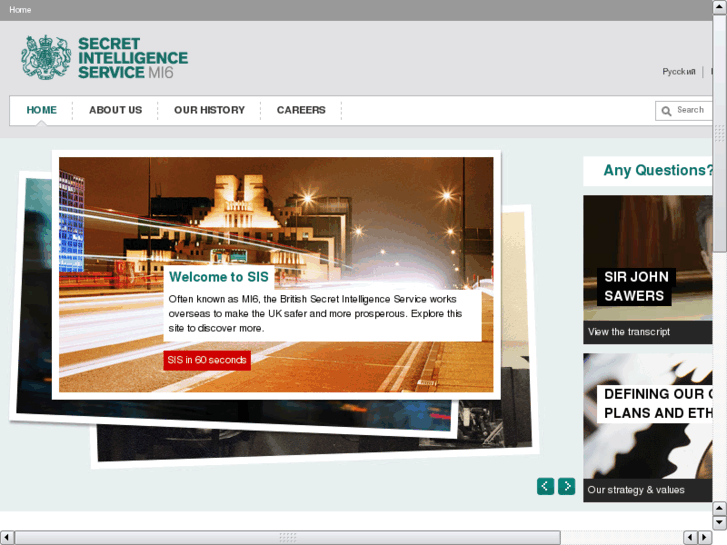Switch language to Русский
This screenshot has width=727, height=545.
click(x=679, y=71)
